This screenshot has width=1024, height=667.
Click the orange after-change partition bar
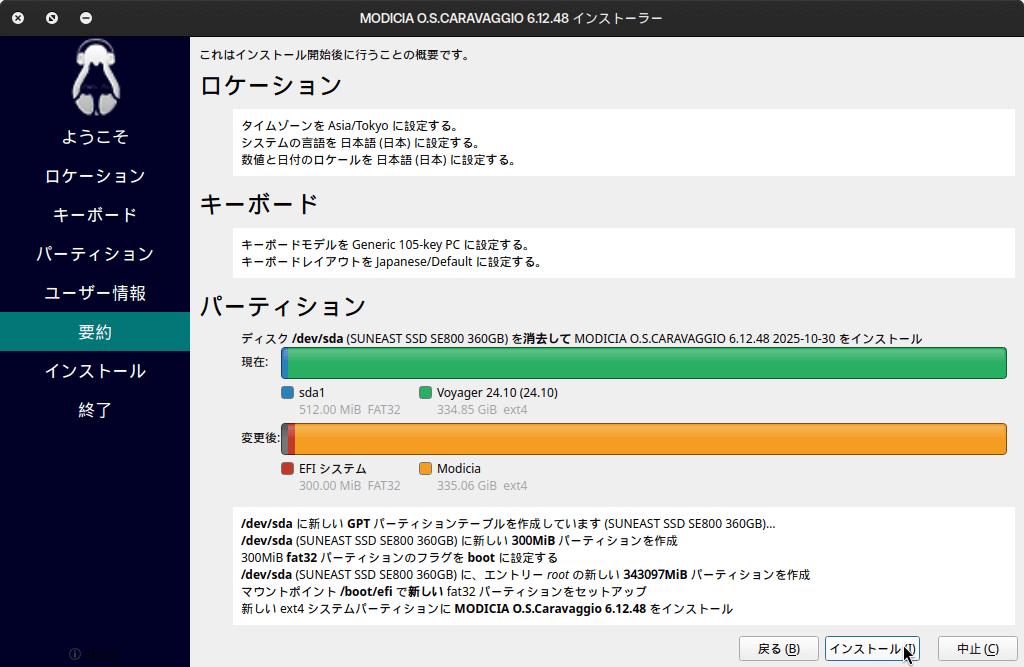pyautogui.click(x=650, y=439)
